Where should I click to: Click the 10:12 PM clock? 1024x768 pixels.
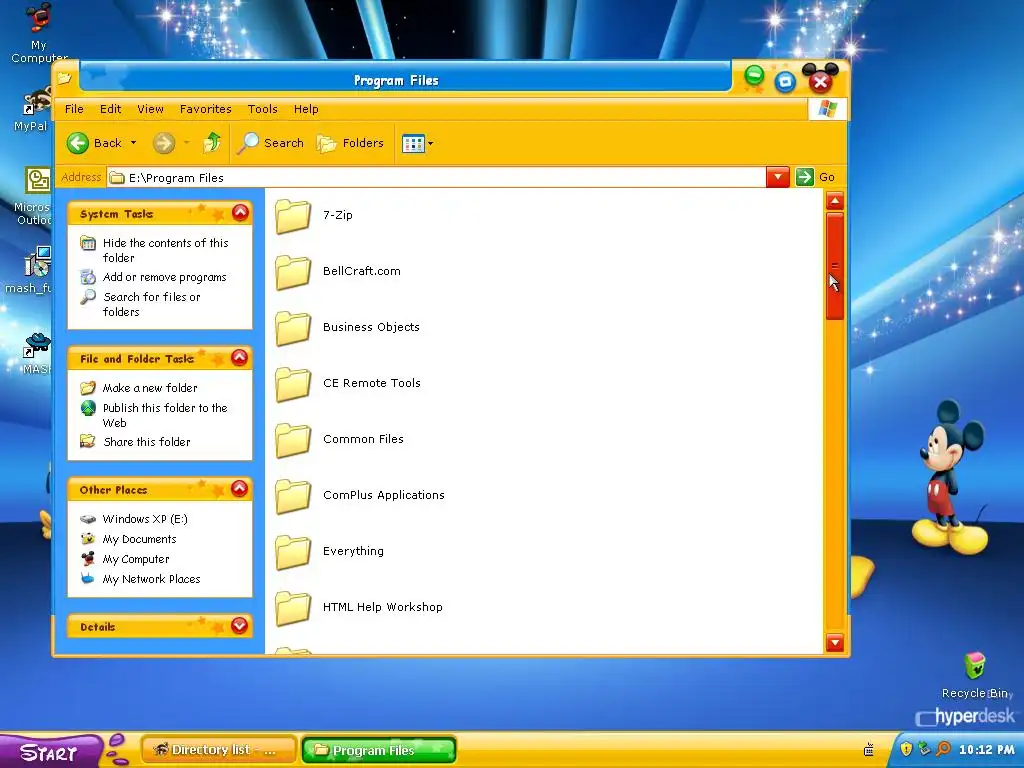pos(987,750)
